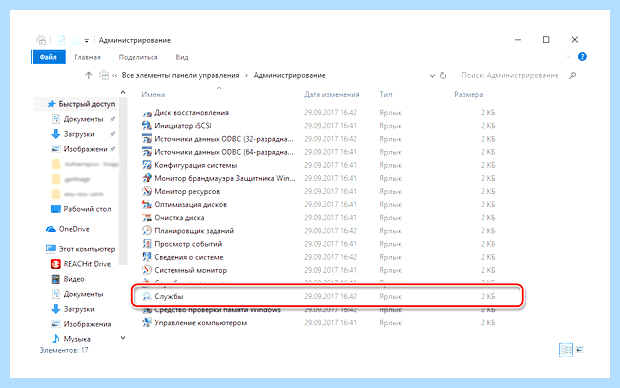Select Диск восстановления shortcut icon

pos(147,113)
